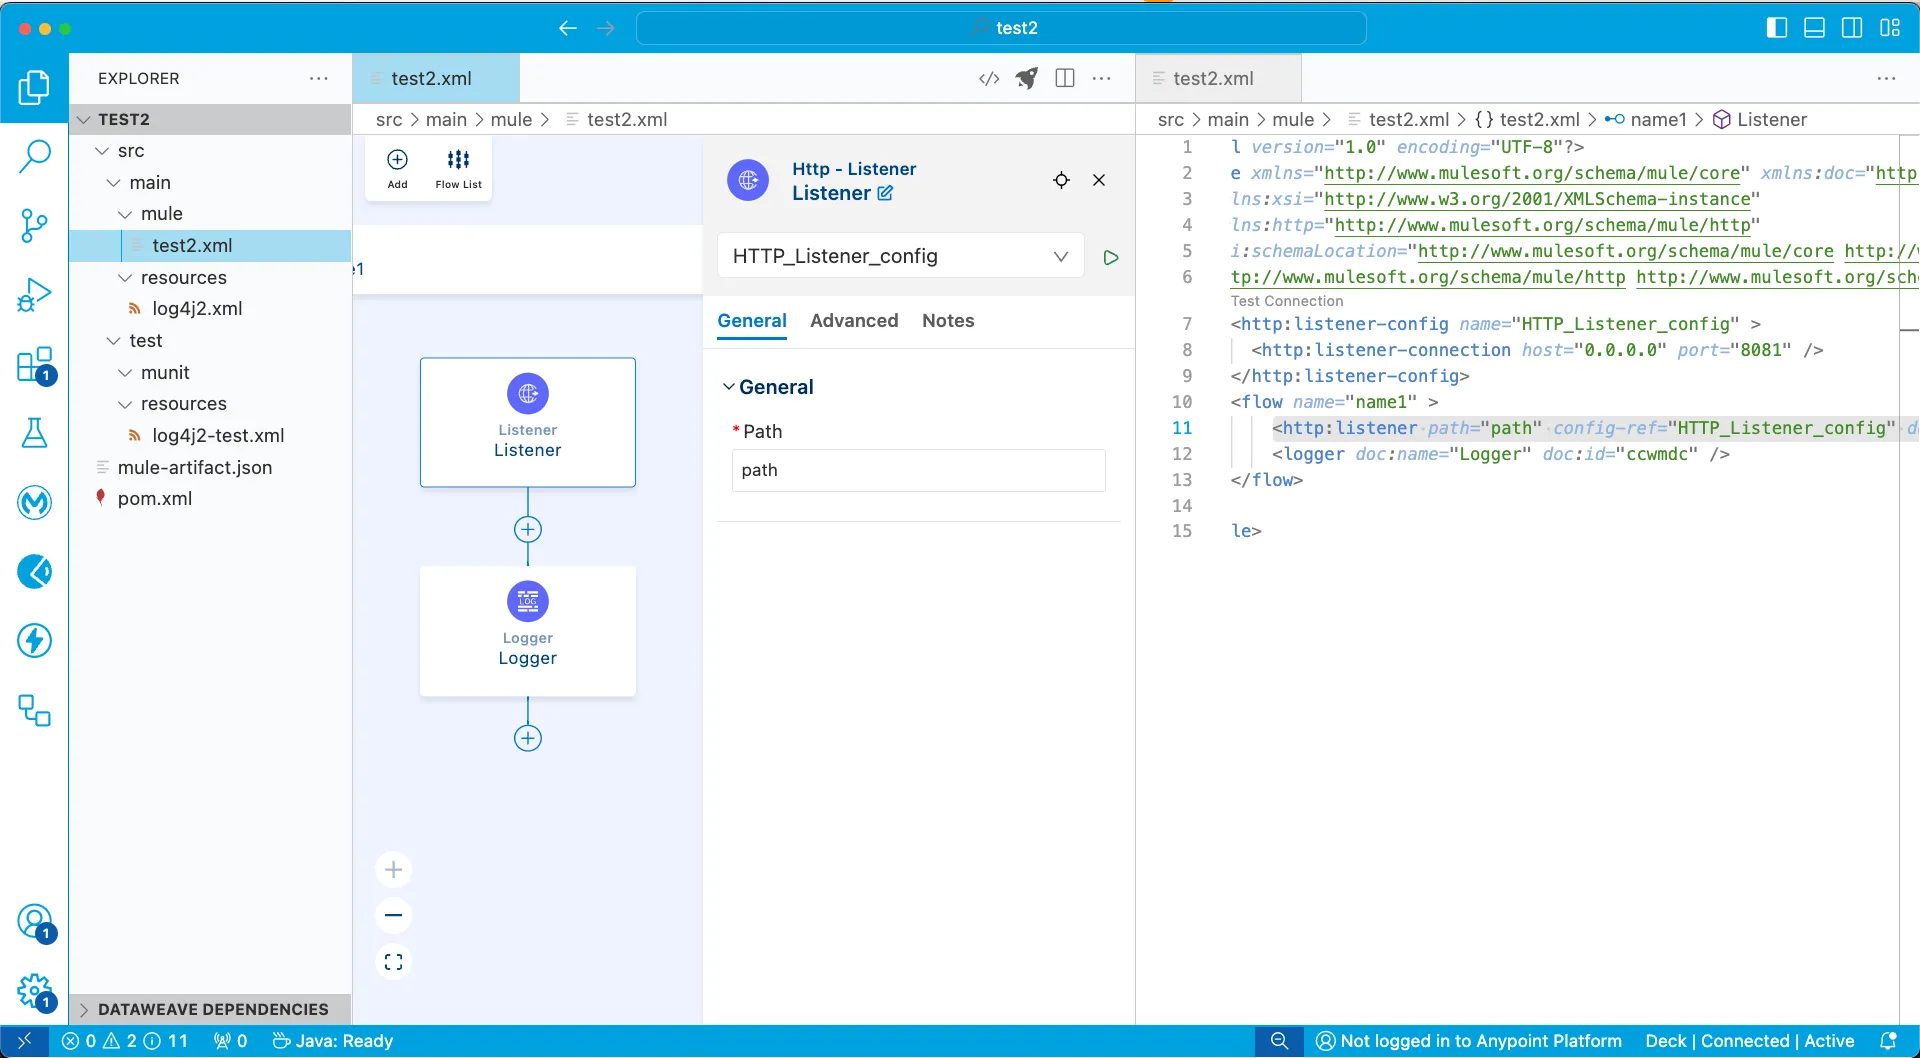This screenshot has height=1058, width=1920.
Task: Open the remote window indicator
Action: point(24,1041)
